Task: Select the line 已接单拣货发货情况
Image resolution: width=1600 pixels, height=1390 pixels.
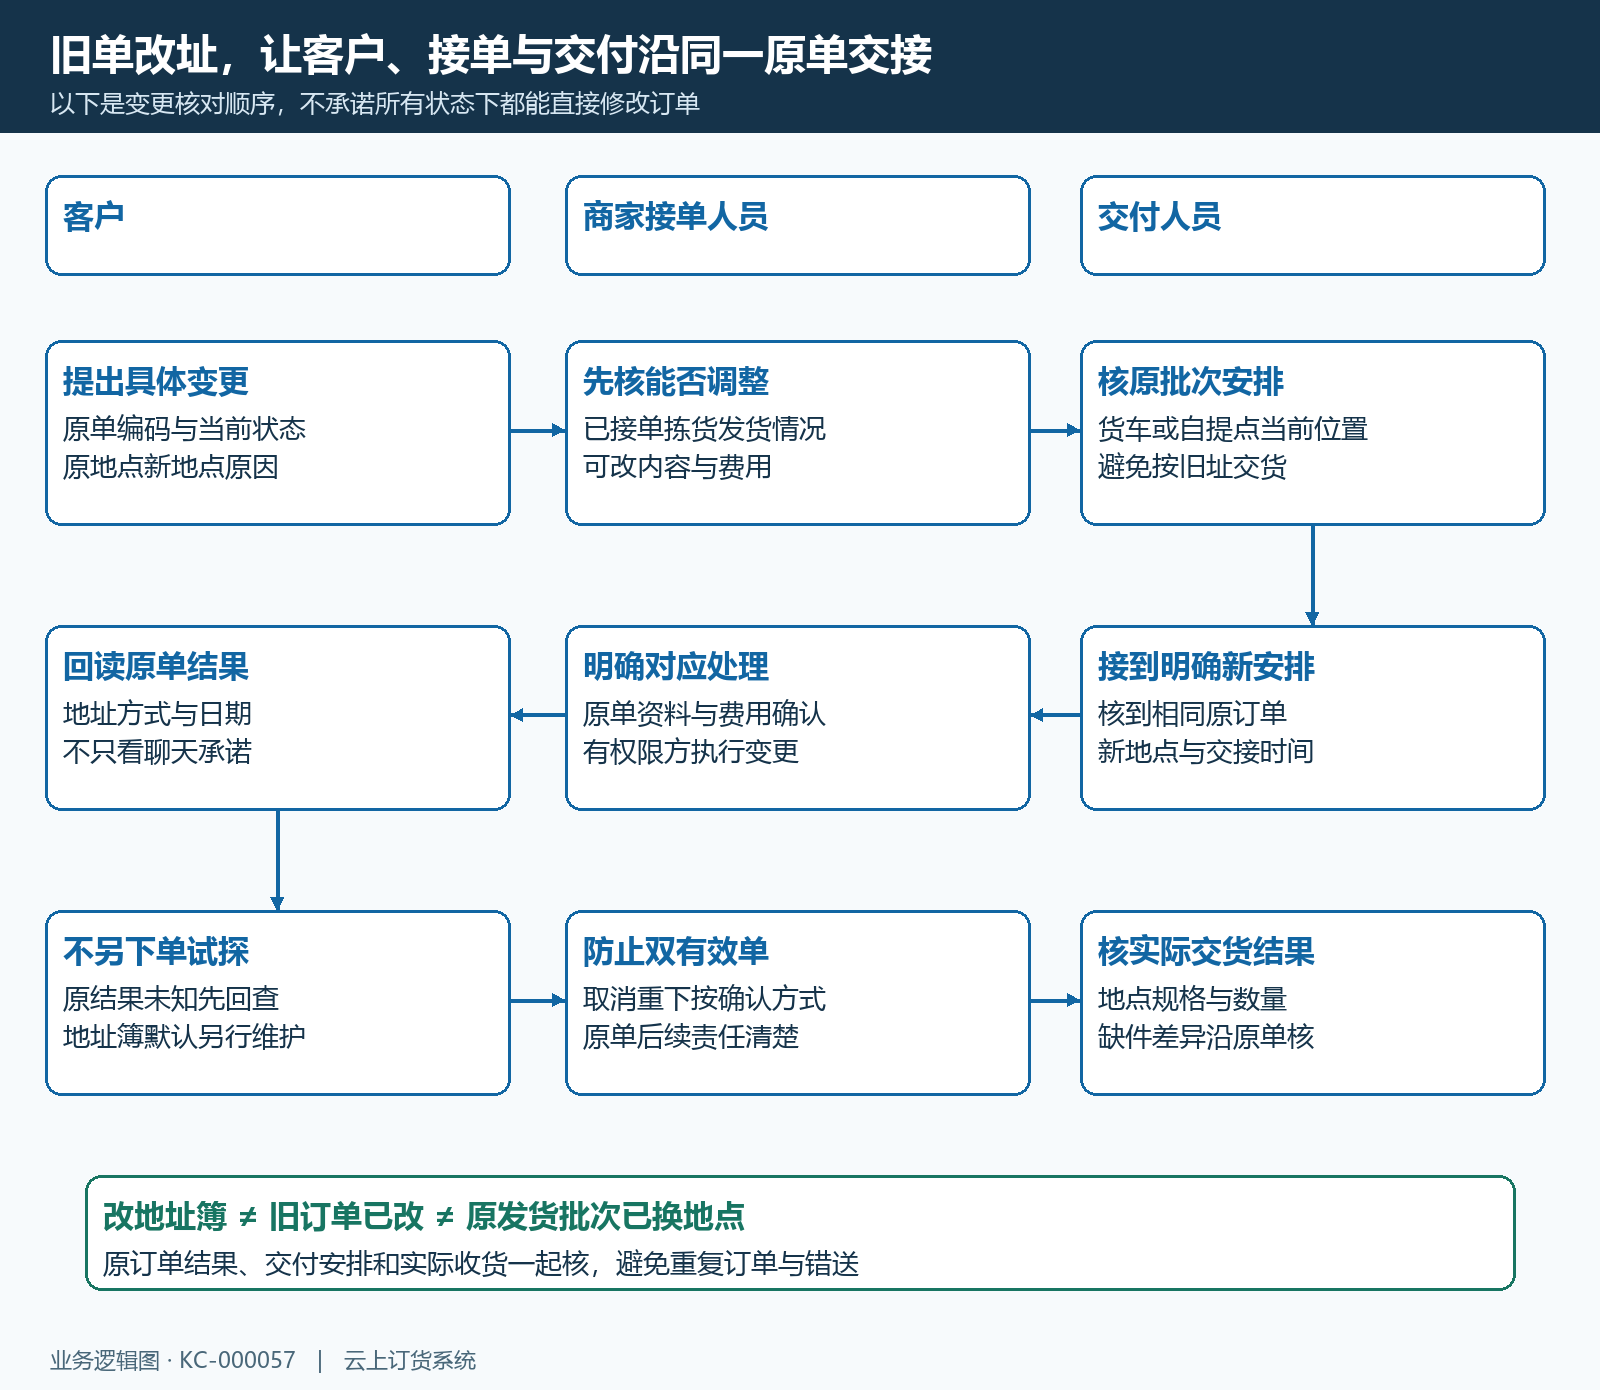Action: click(x=704, y=429)
